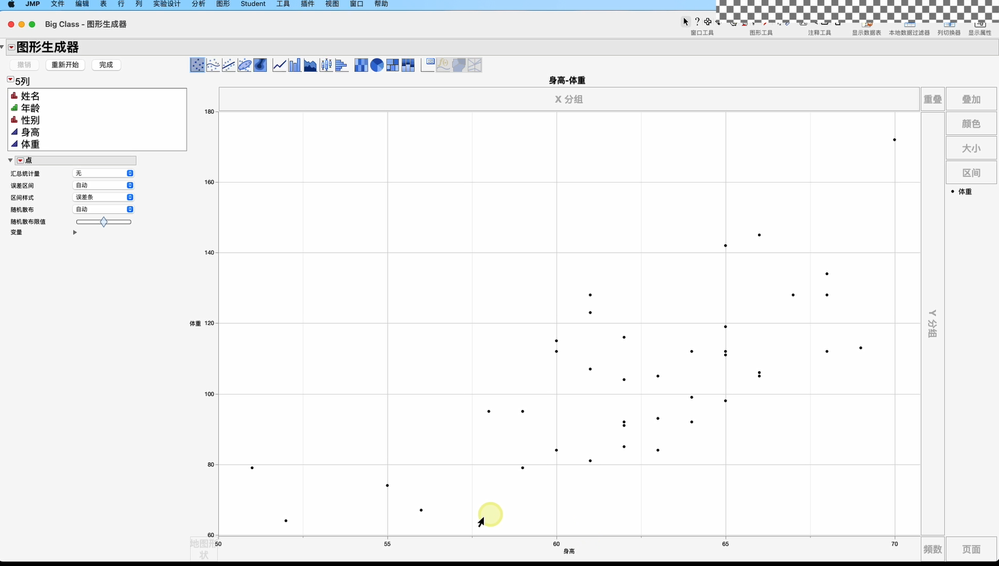
Task: Click the 区间 drop zone
Action: (x=971, y=173)
